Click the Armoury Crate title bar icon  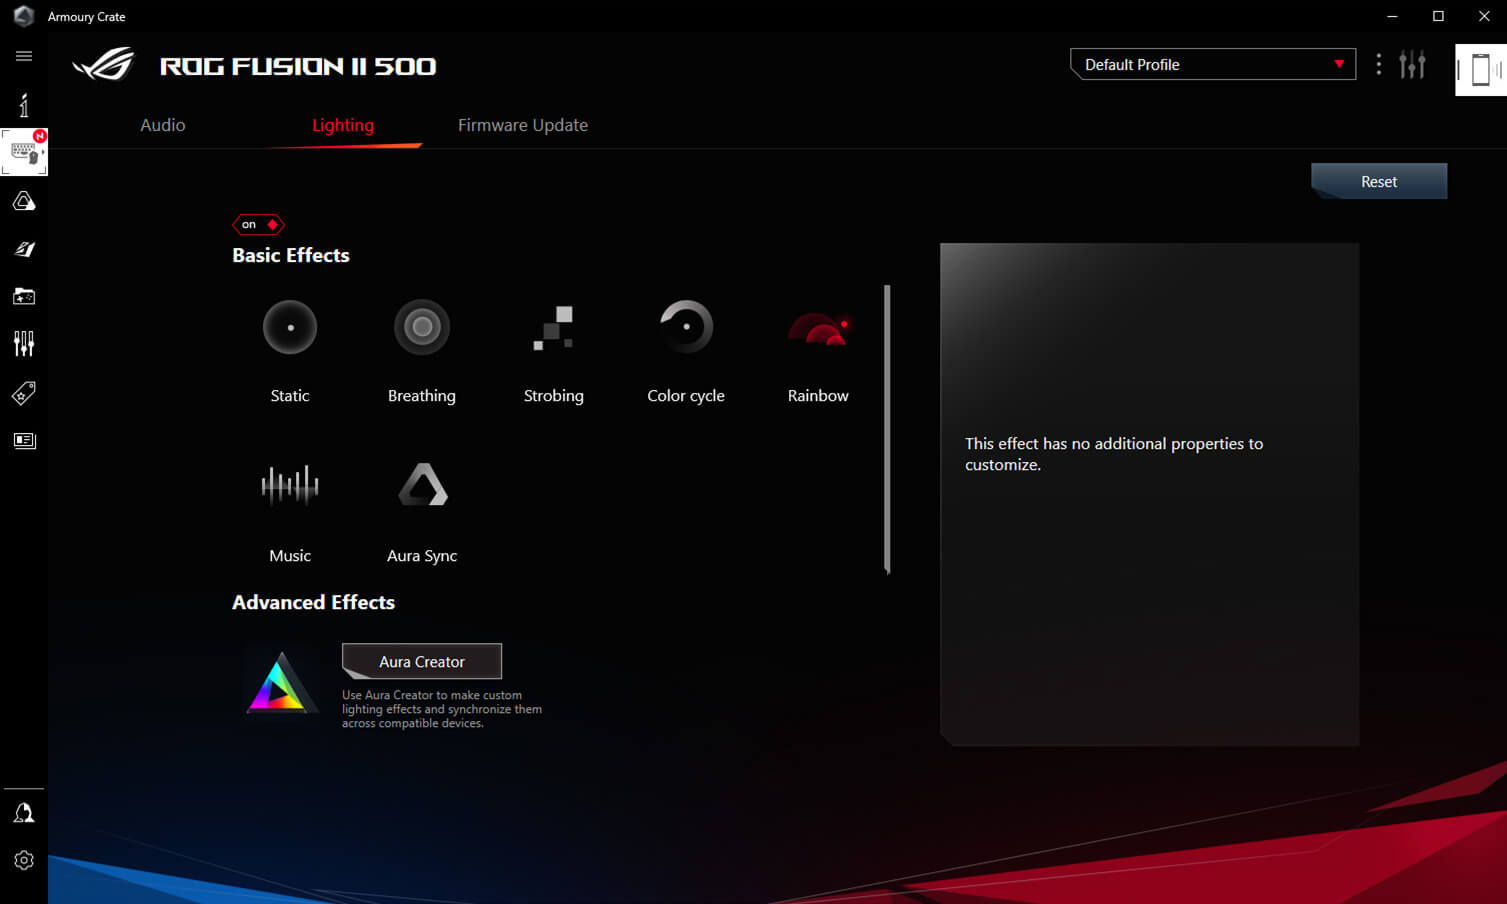[x=24, y=16]
